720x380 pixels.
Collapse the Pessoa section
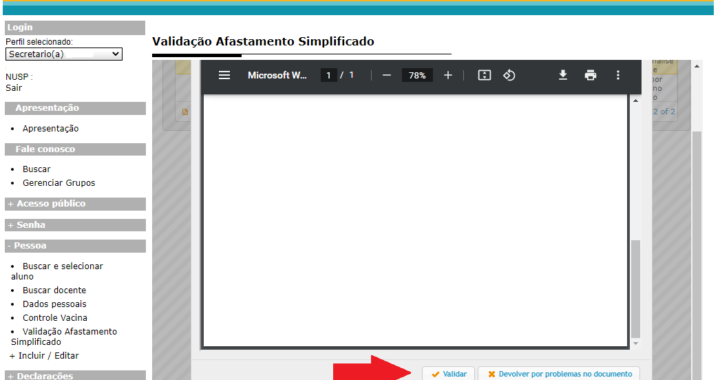pos(75,246)
